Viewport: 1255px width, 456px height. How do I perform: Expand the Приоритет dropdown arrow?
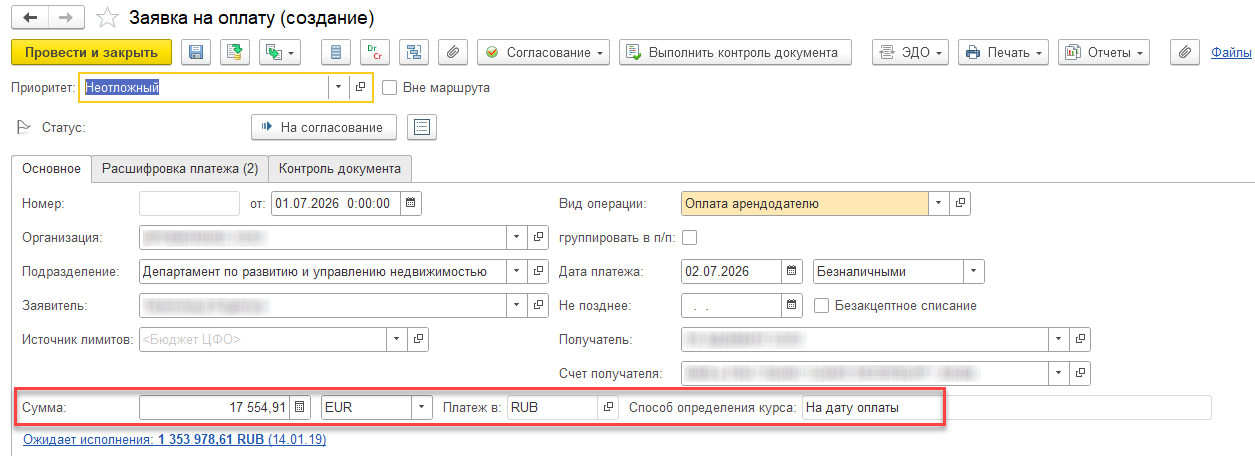[338, 87]
